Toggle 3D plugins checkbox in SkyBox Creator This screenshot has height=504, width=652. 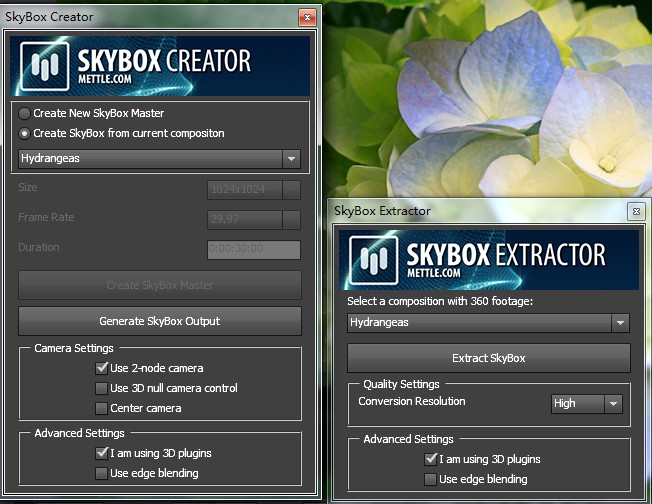coord(101,453)
